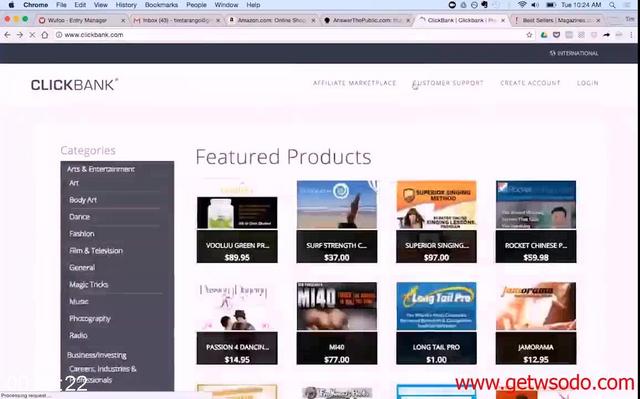
Task: Click the browser back arrow
Action: click(7, 35)
